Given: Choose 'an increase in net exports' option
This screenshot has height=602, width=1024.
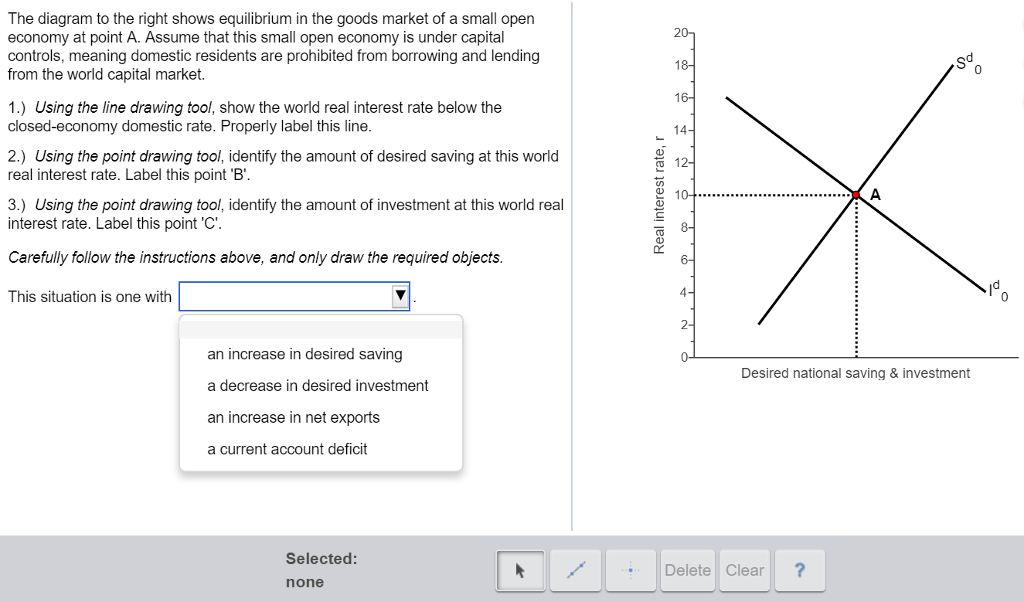Looking at the screenshot, I should pyautogui.click(x=292, y=417).
